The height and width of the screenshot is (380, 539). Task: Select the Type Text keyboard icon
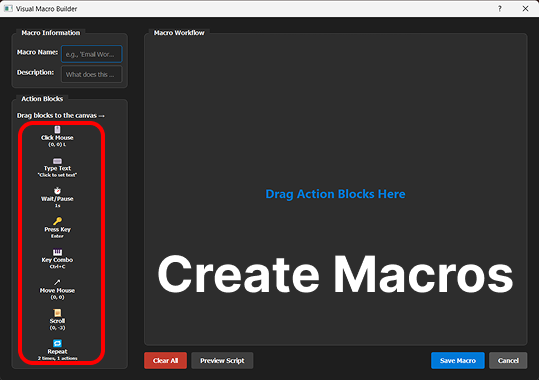click(x=57, y=161)
